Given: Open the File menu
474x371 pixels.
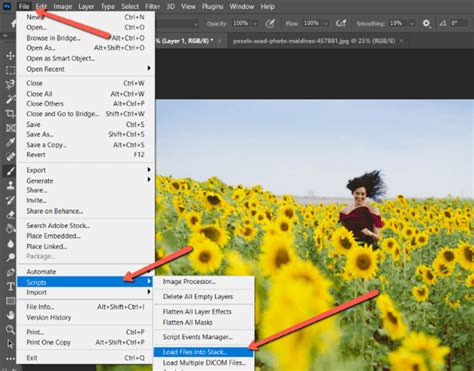Looking at the screenshot, I should tap(24, 6).
